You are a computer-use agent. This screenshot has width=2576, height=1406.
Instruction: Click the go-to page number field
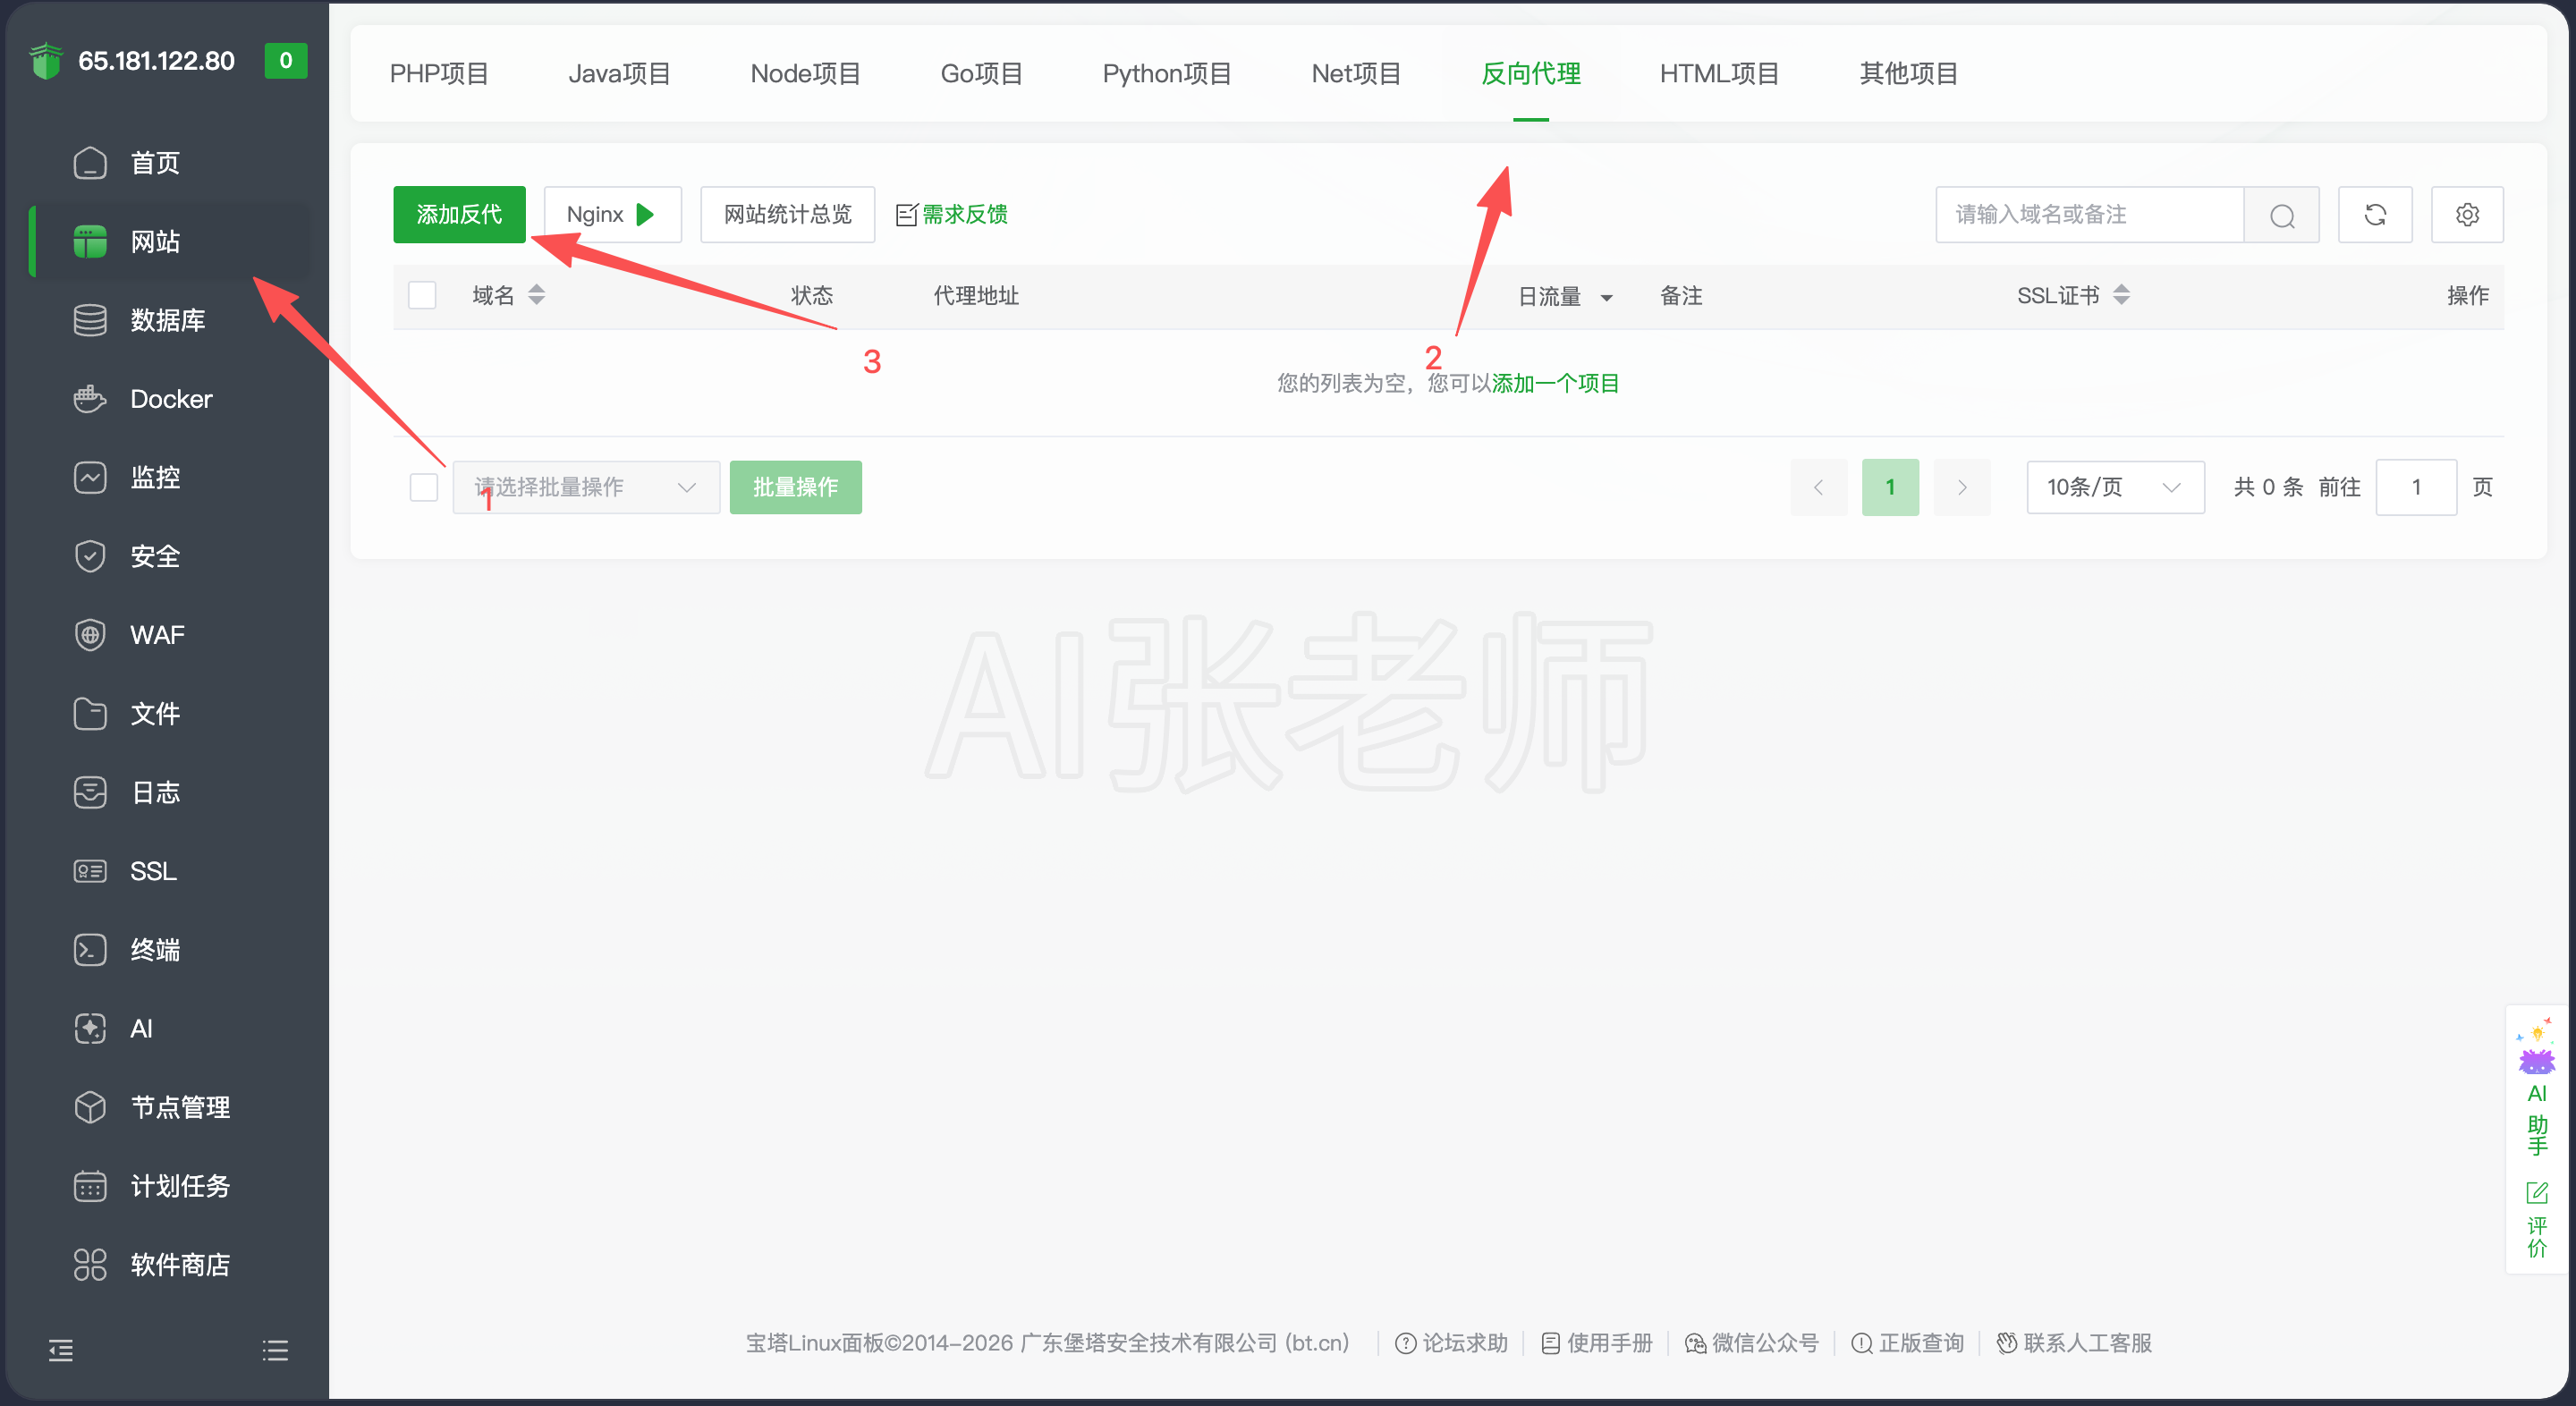(2416, 488)
